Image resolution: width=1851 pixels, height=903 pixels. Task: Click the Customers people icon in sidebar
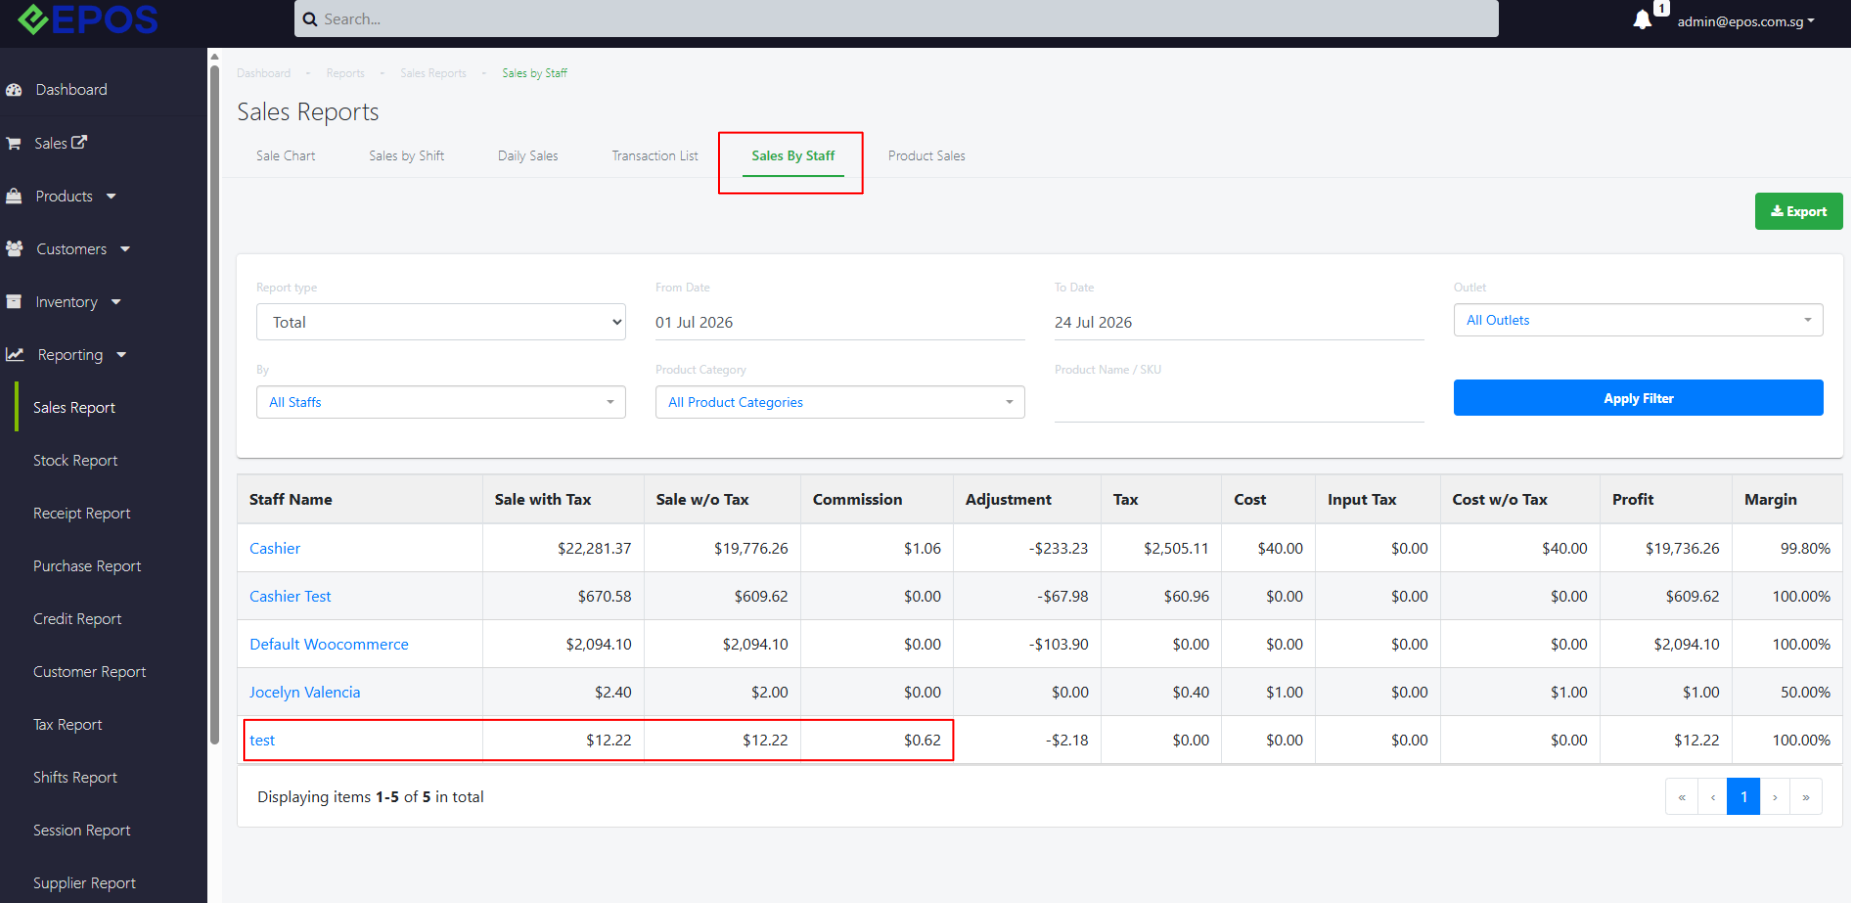14,249
